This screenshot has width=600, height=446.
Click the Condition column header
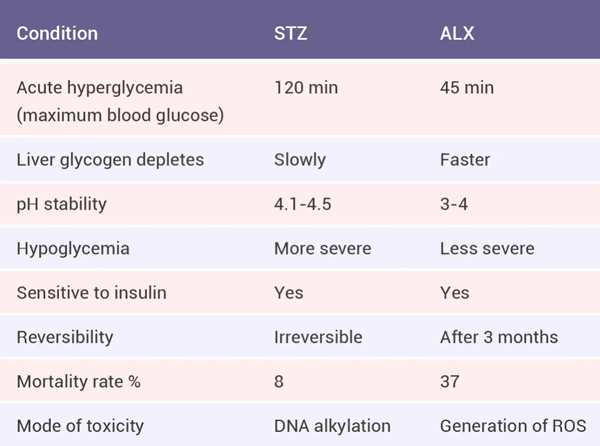point(57,33)
